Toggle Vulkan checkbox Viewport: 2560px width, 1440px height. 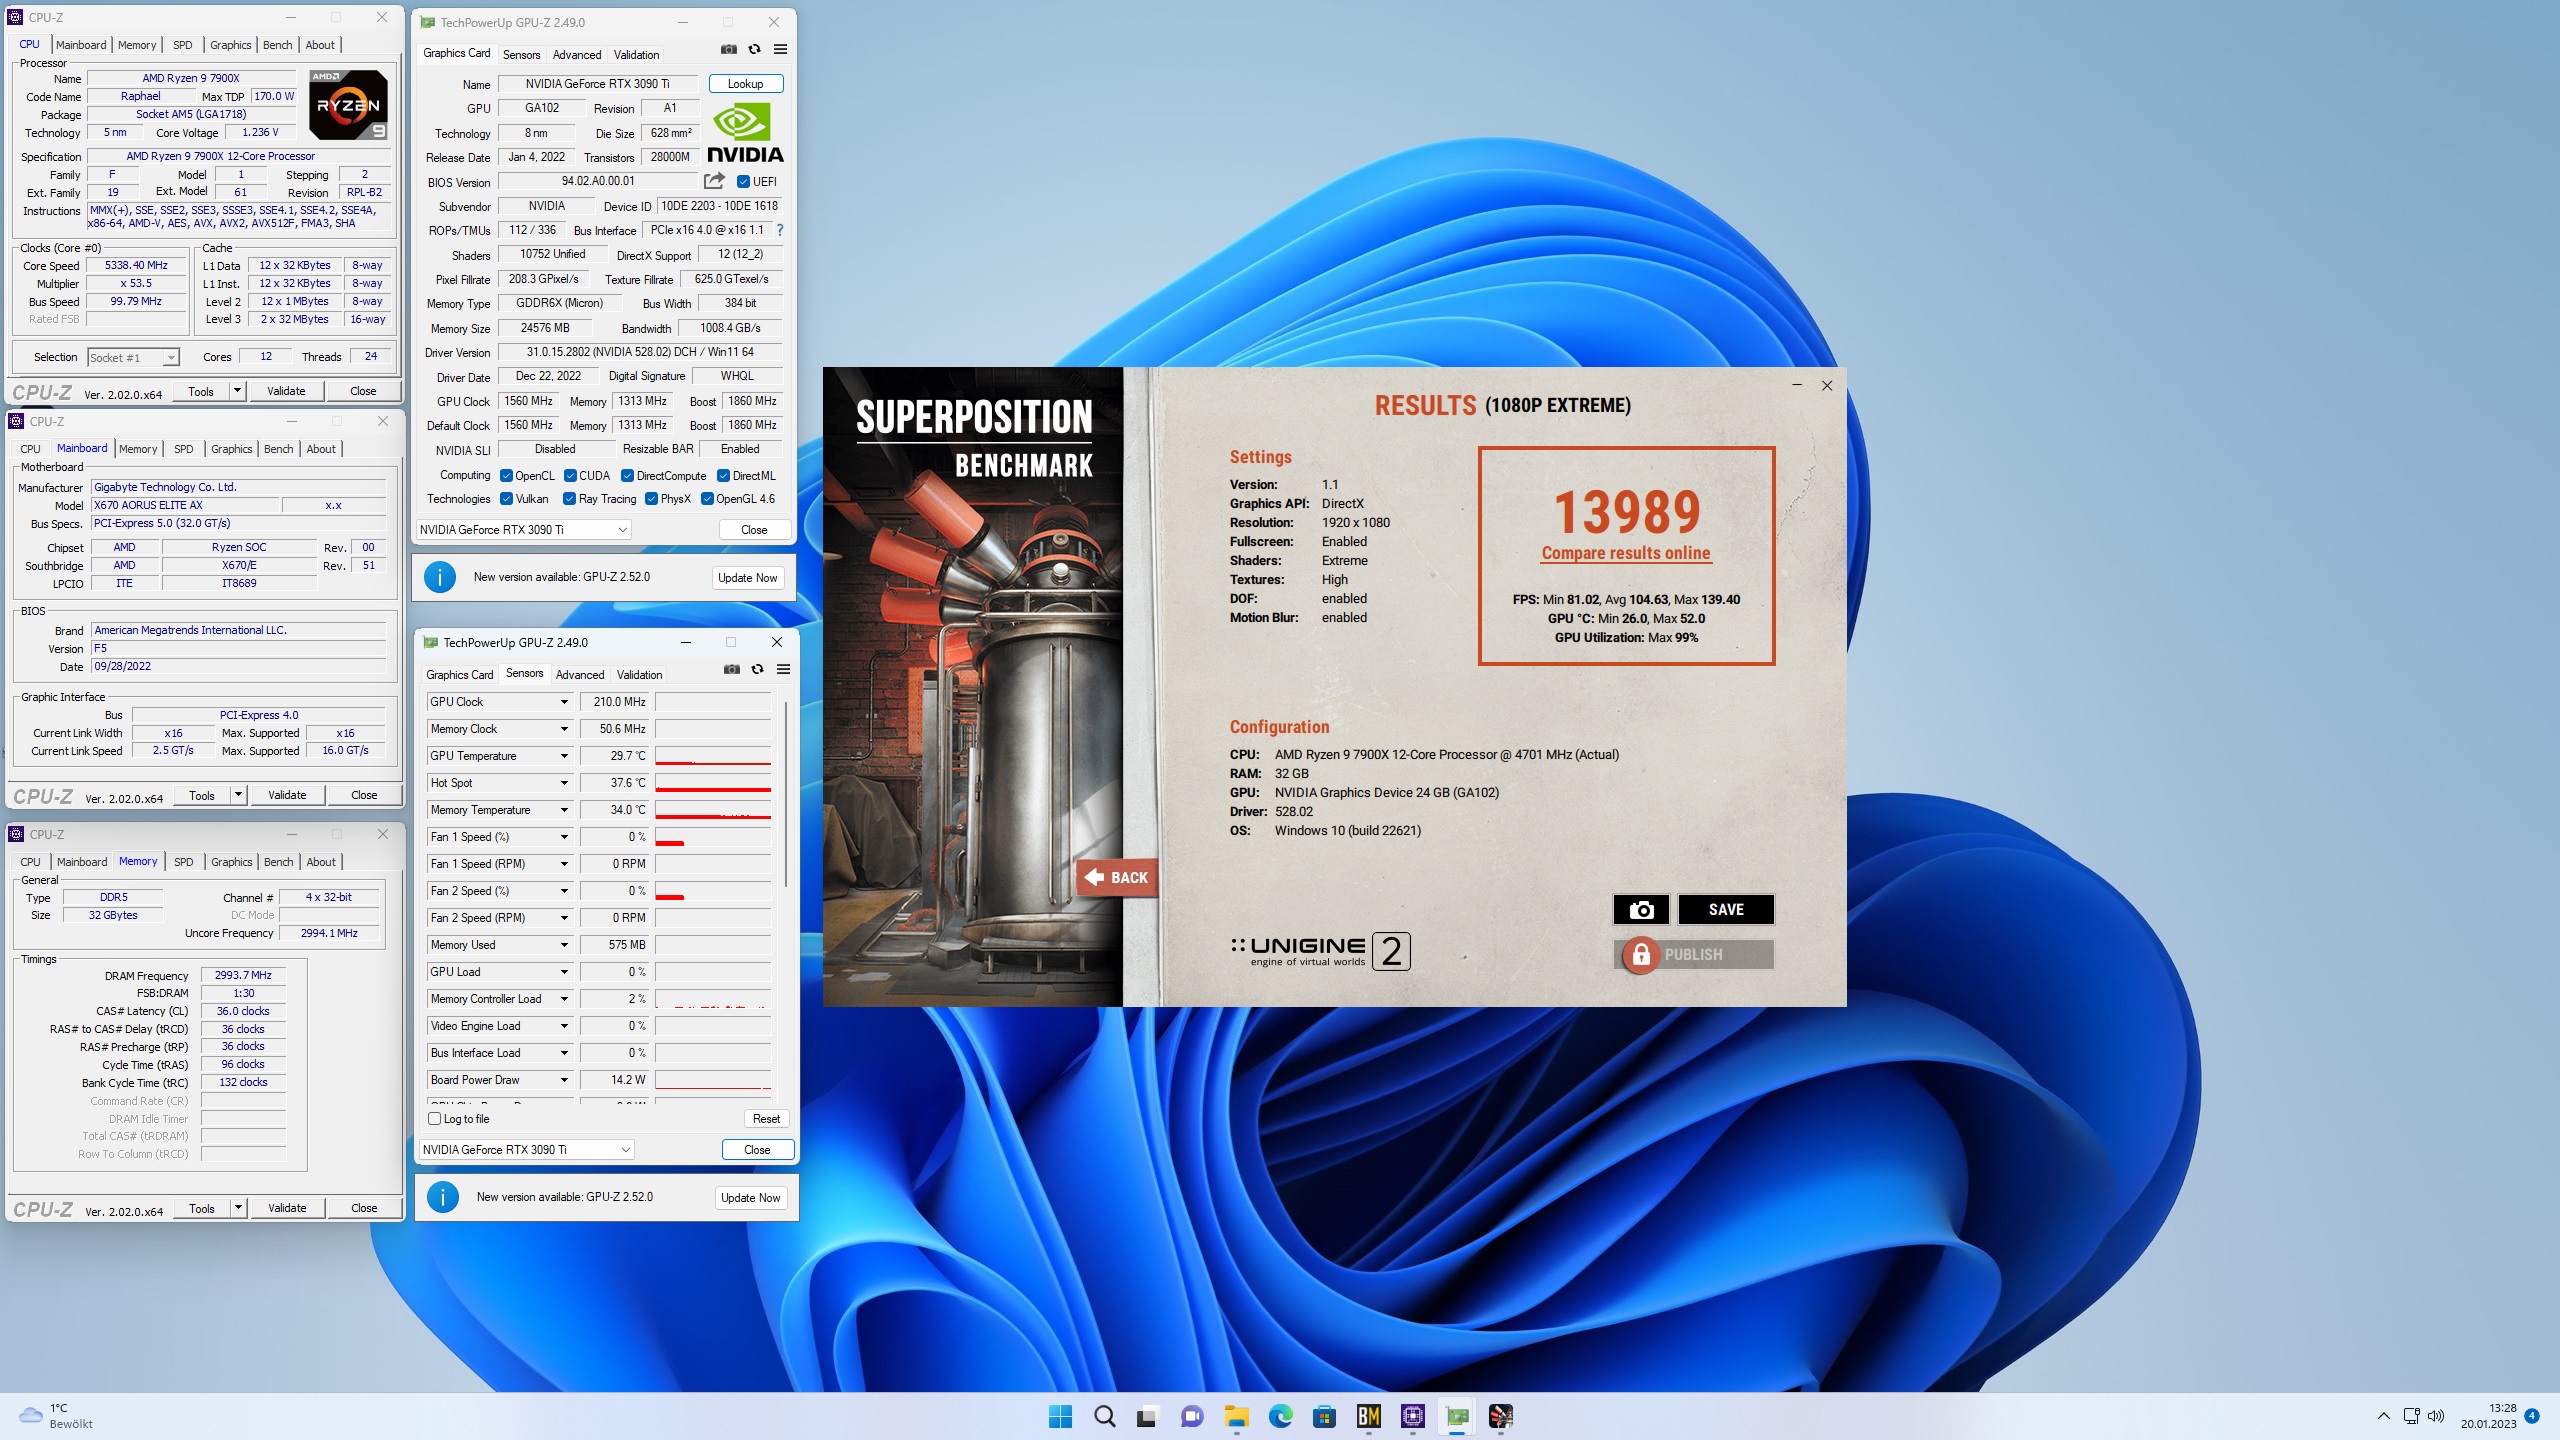(506, 499)
